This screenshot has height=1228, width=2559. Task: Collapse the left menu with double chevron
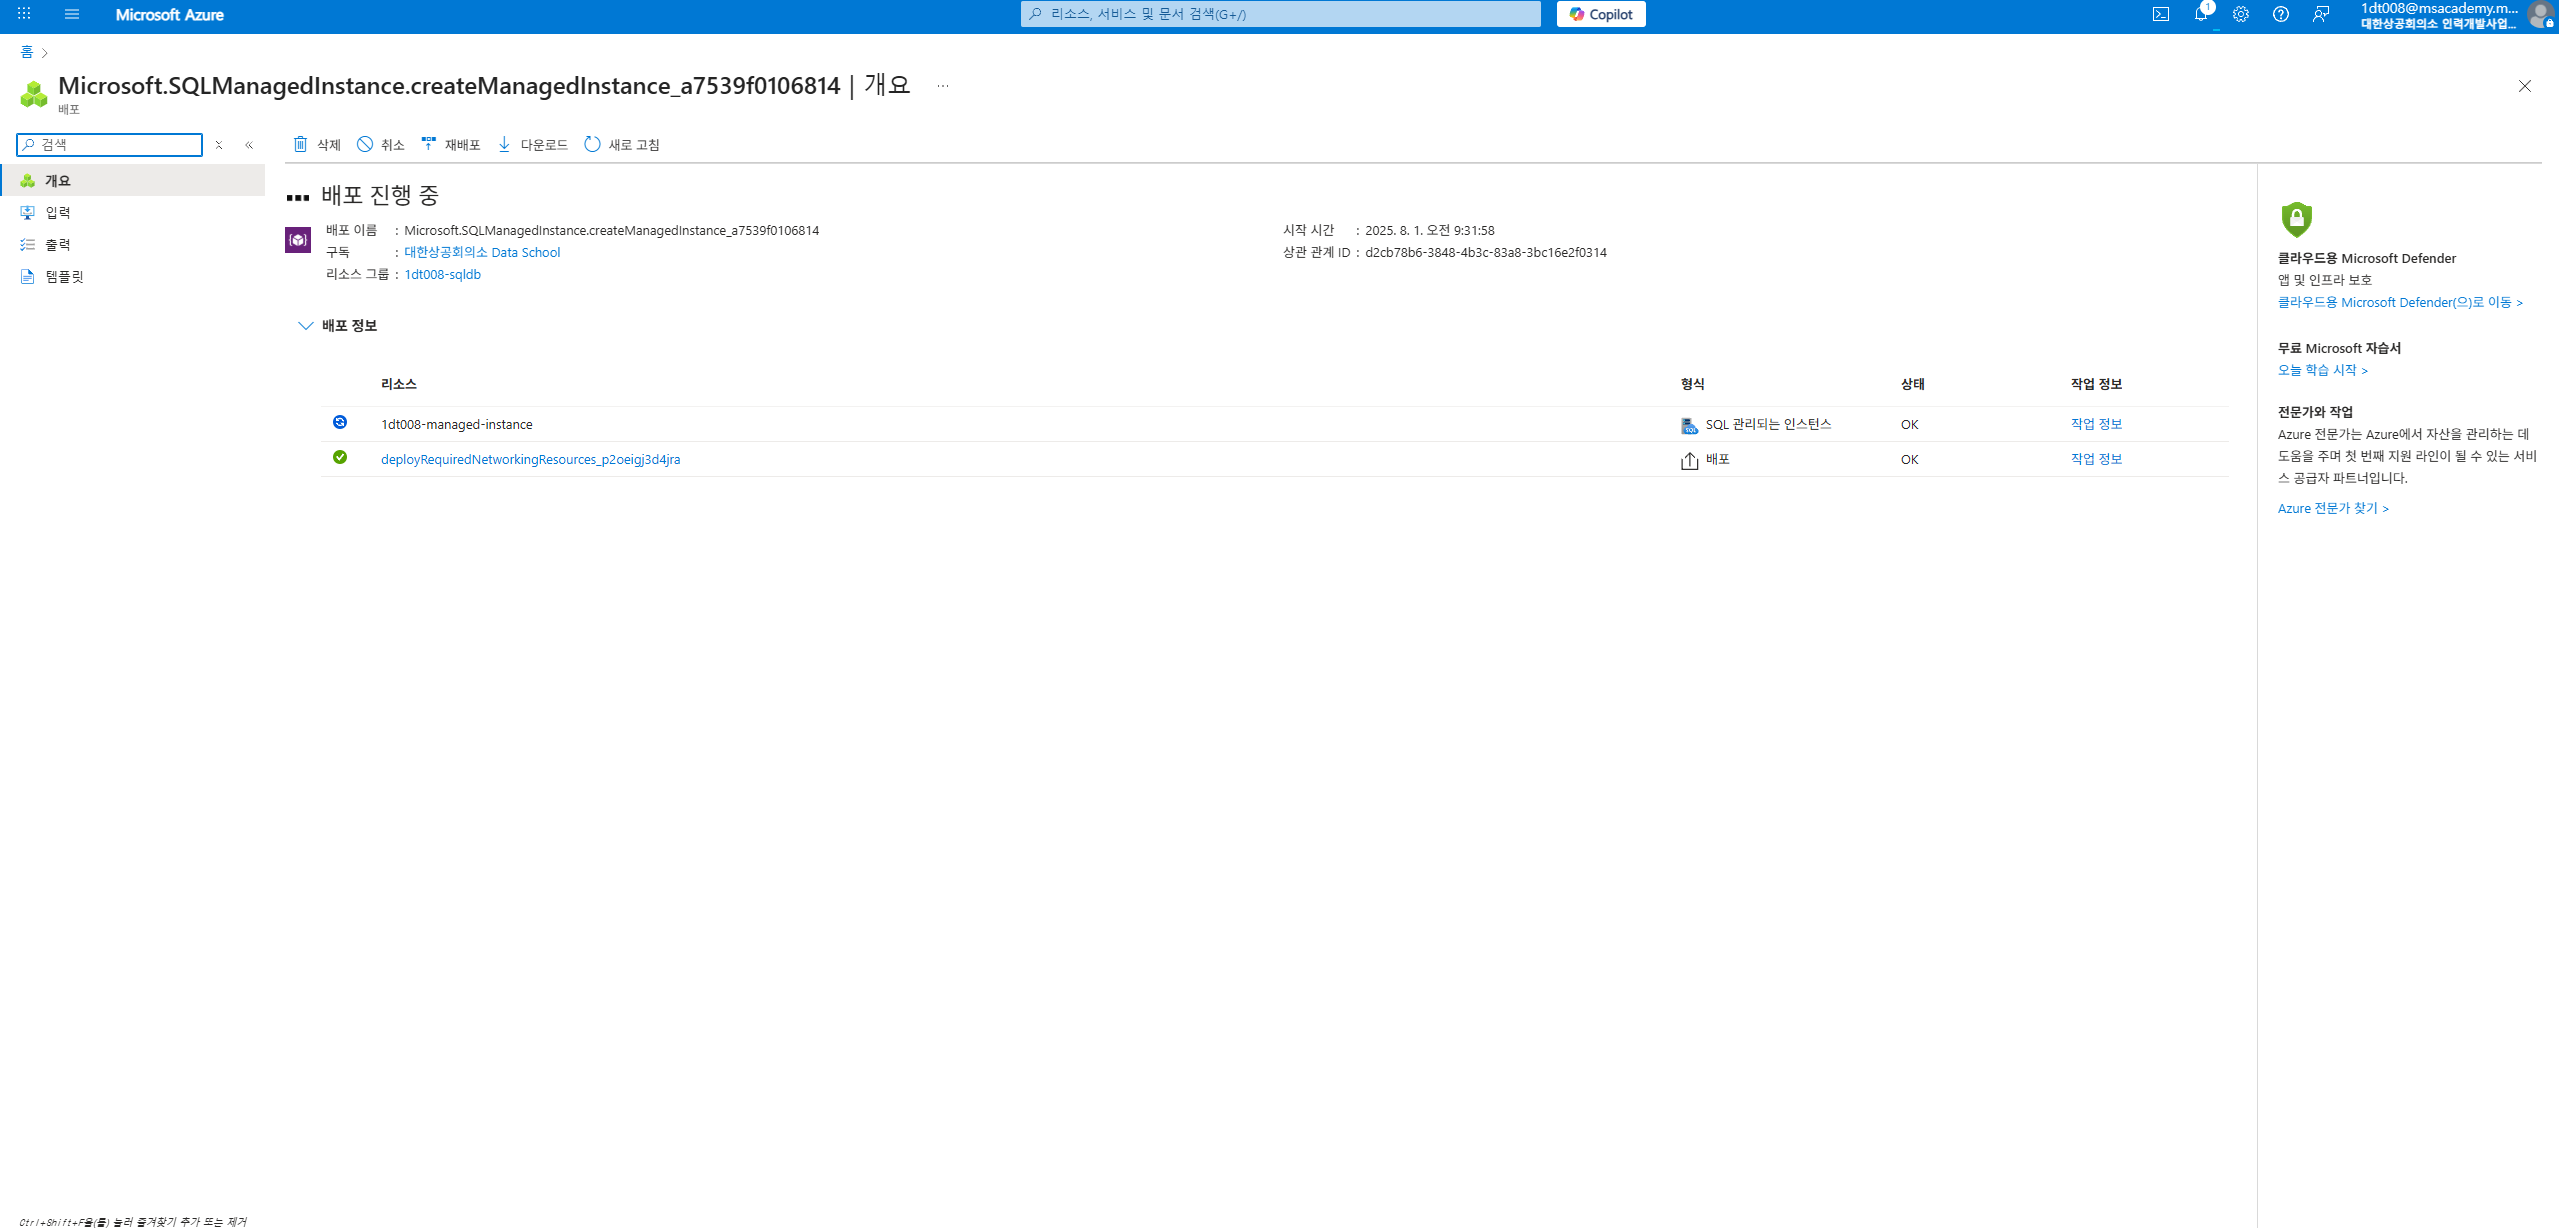click(249, 145)
